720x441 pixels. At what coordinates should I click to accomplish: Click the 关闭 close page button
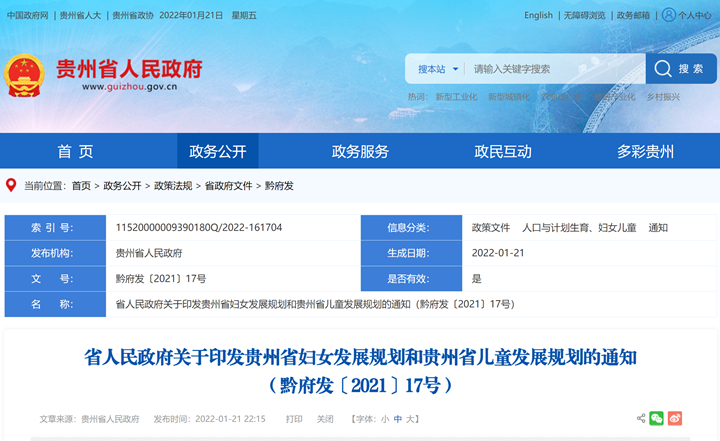coord(325,419)
